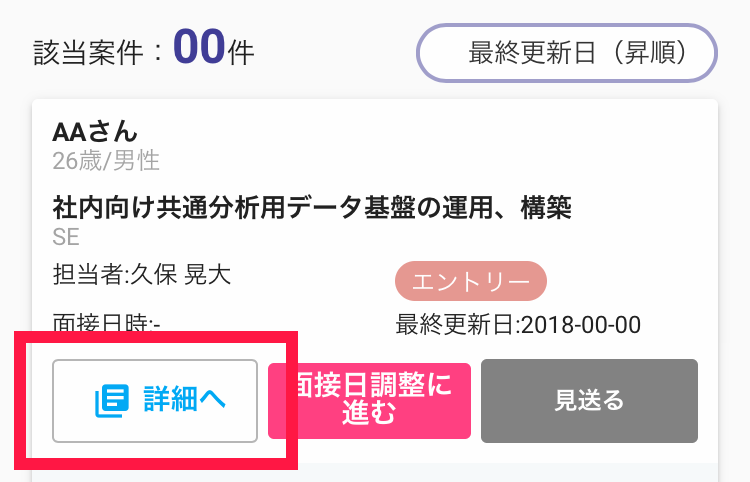Click the 面接日時 field
Image resolution: width=750 pixels, height=482 pixels.
[106, 322]
